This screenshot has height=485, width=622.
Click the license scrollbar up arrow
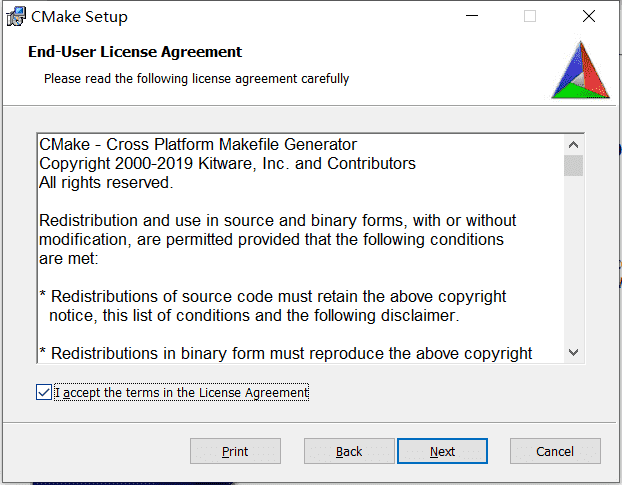(573, 145)
